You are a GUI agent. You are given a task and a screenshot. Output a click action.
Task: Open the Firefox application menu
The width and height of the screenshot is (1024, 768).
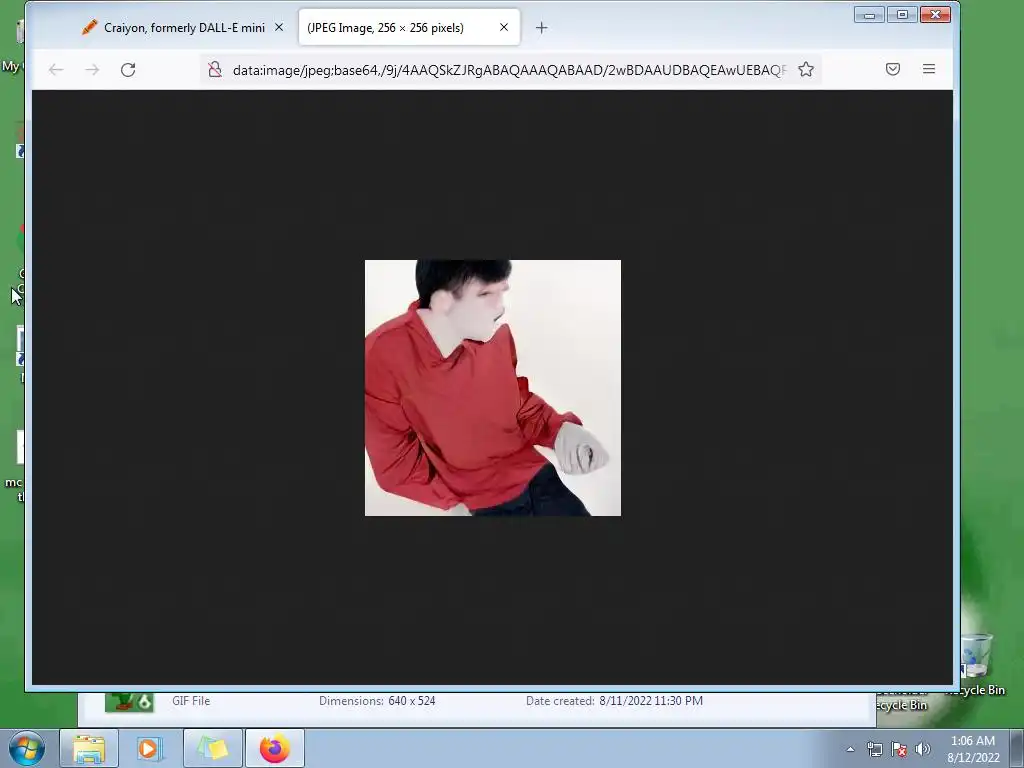tap(929, 69)
